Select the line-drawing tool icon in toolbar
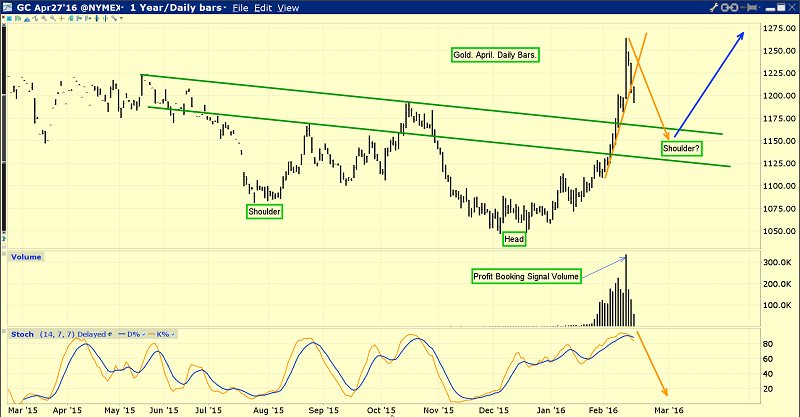This screenshot has height=417, width=800. pyautogui.click(x=35, y=18)
